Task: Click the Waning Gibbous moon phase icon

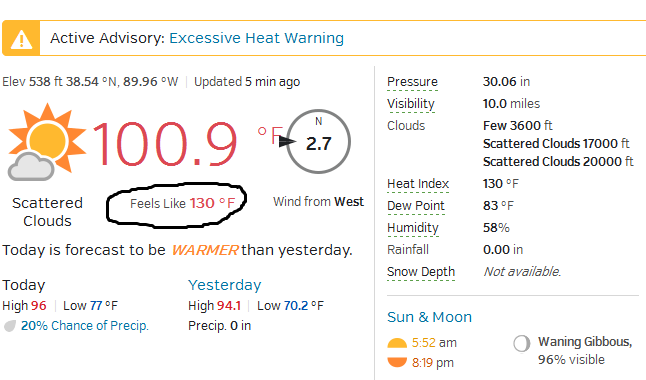Action: (x=522, y=343)
